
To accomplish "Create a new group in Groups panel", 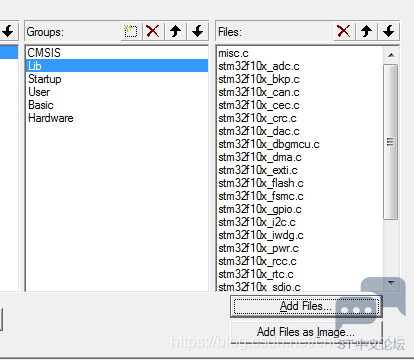I will [131, 32].
